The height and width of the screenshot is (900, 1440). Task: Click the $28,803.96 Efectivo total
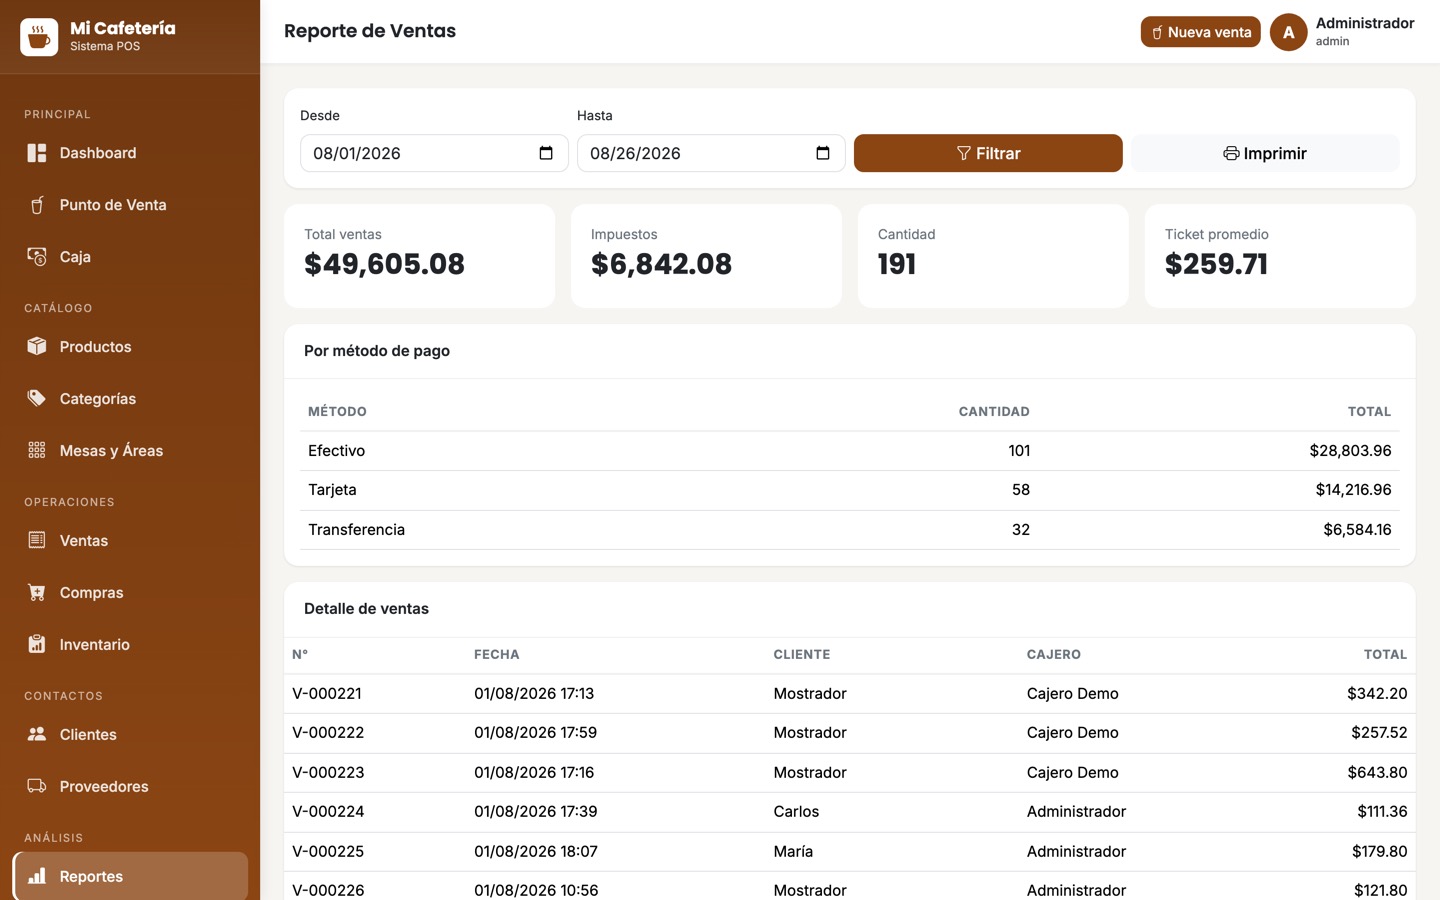(x=1350, y=451)
